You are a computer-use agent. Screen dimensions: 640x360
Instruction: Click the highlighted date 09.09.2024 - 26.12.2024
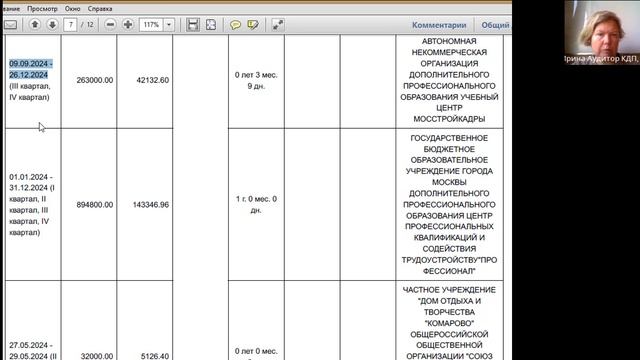(31, 69)
